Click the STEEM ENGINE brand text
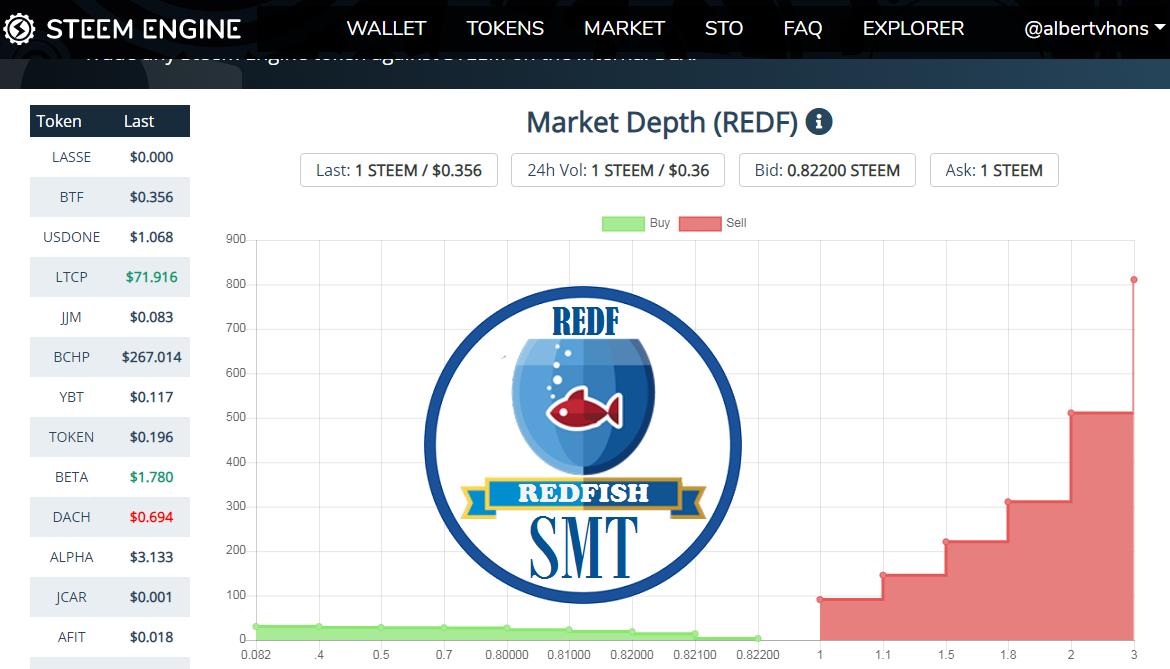The image size is (1170, 669). tap(143, 29)
